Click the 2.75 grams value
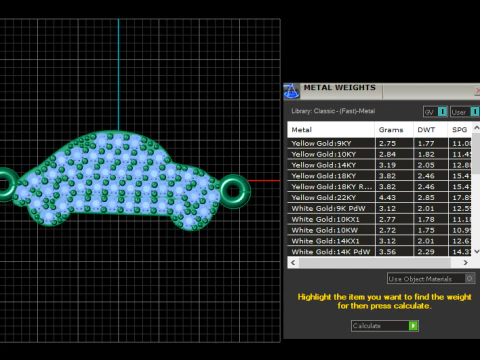 click(387, 143)
